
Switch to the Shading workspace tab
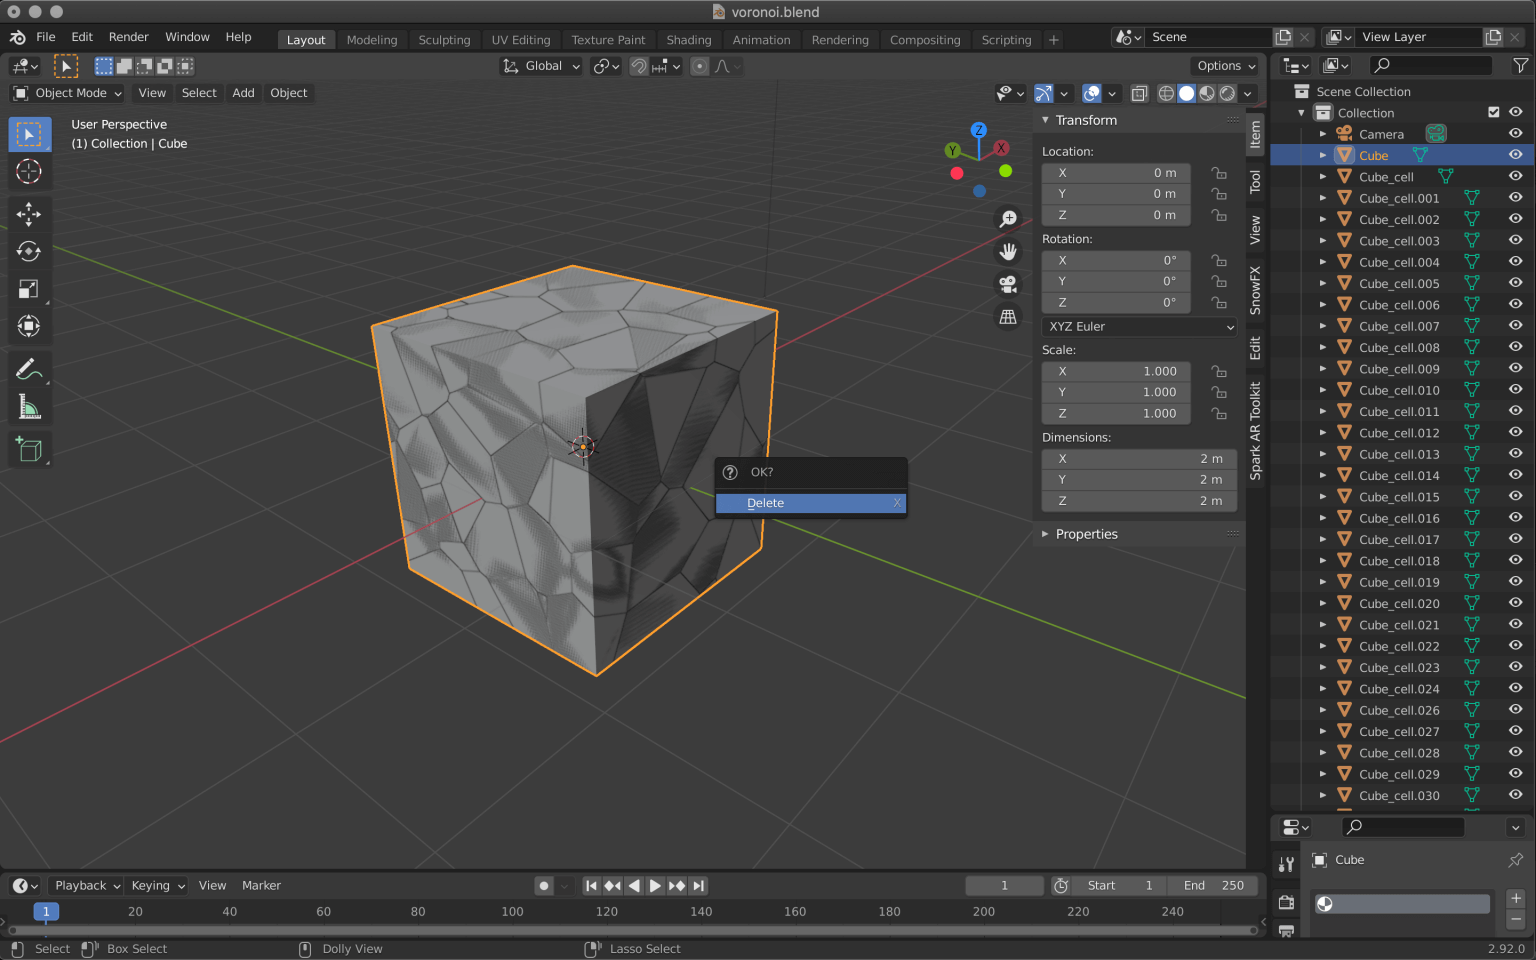point(688,39)
